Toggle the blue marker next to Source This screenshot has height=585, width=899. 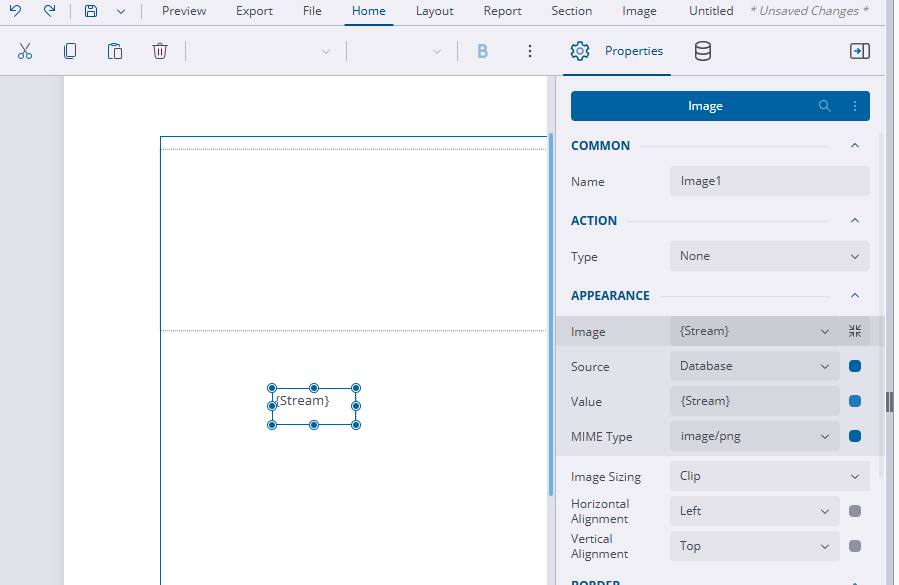coord(855,366)
